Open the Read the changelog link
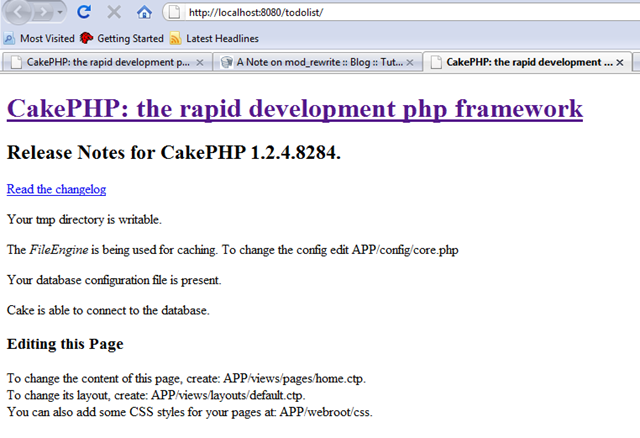 [x=56, y=189]
